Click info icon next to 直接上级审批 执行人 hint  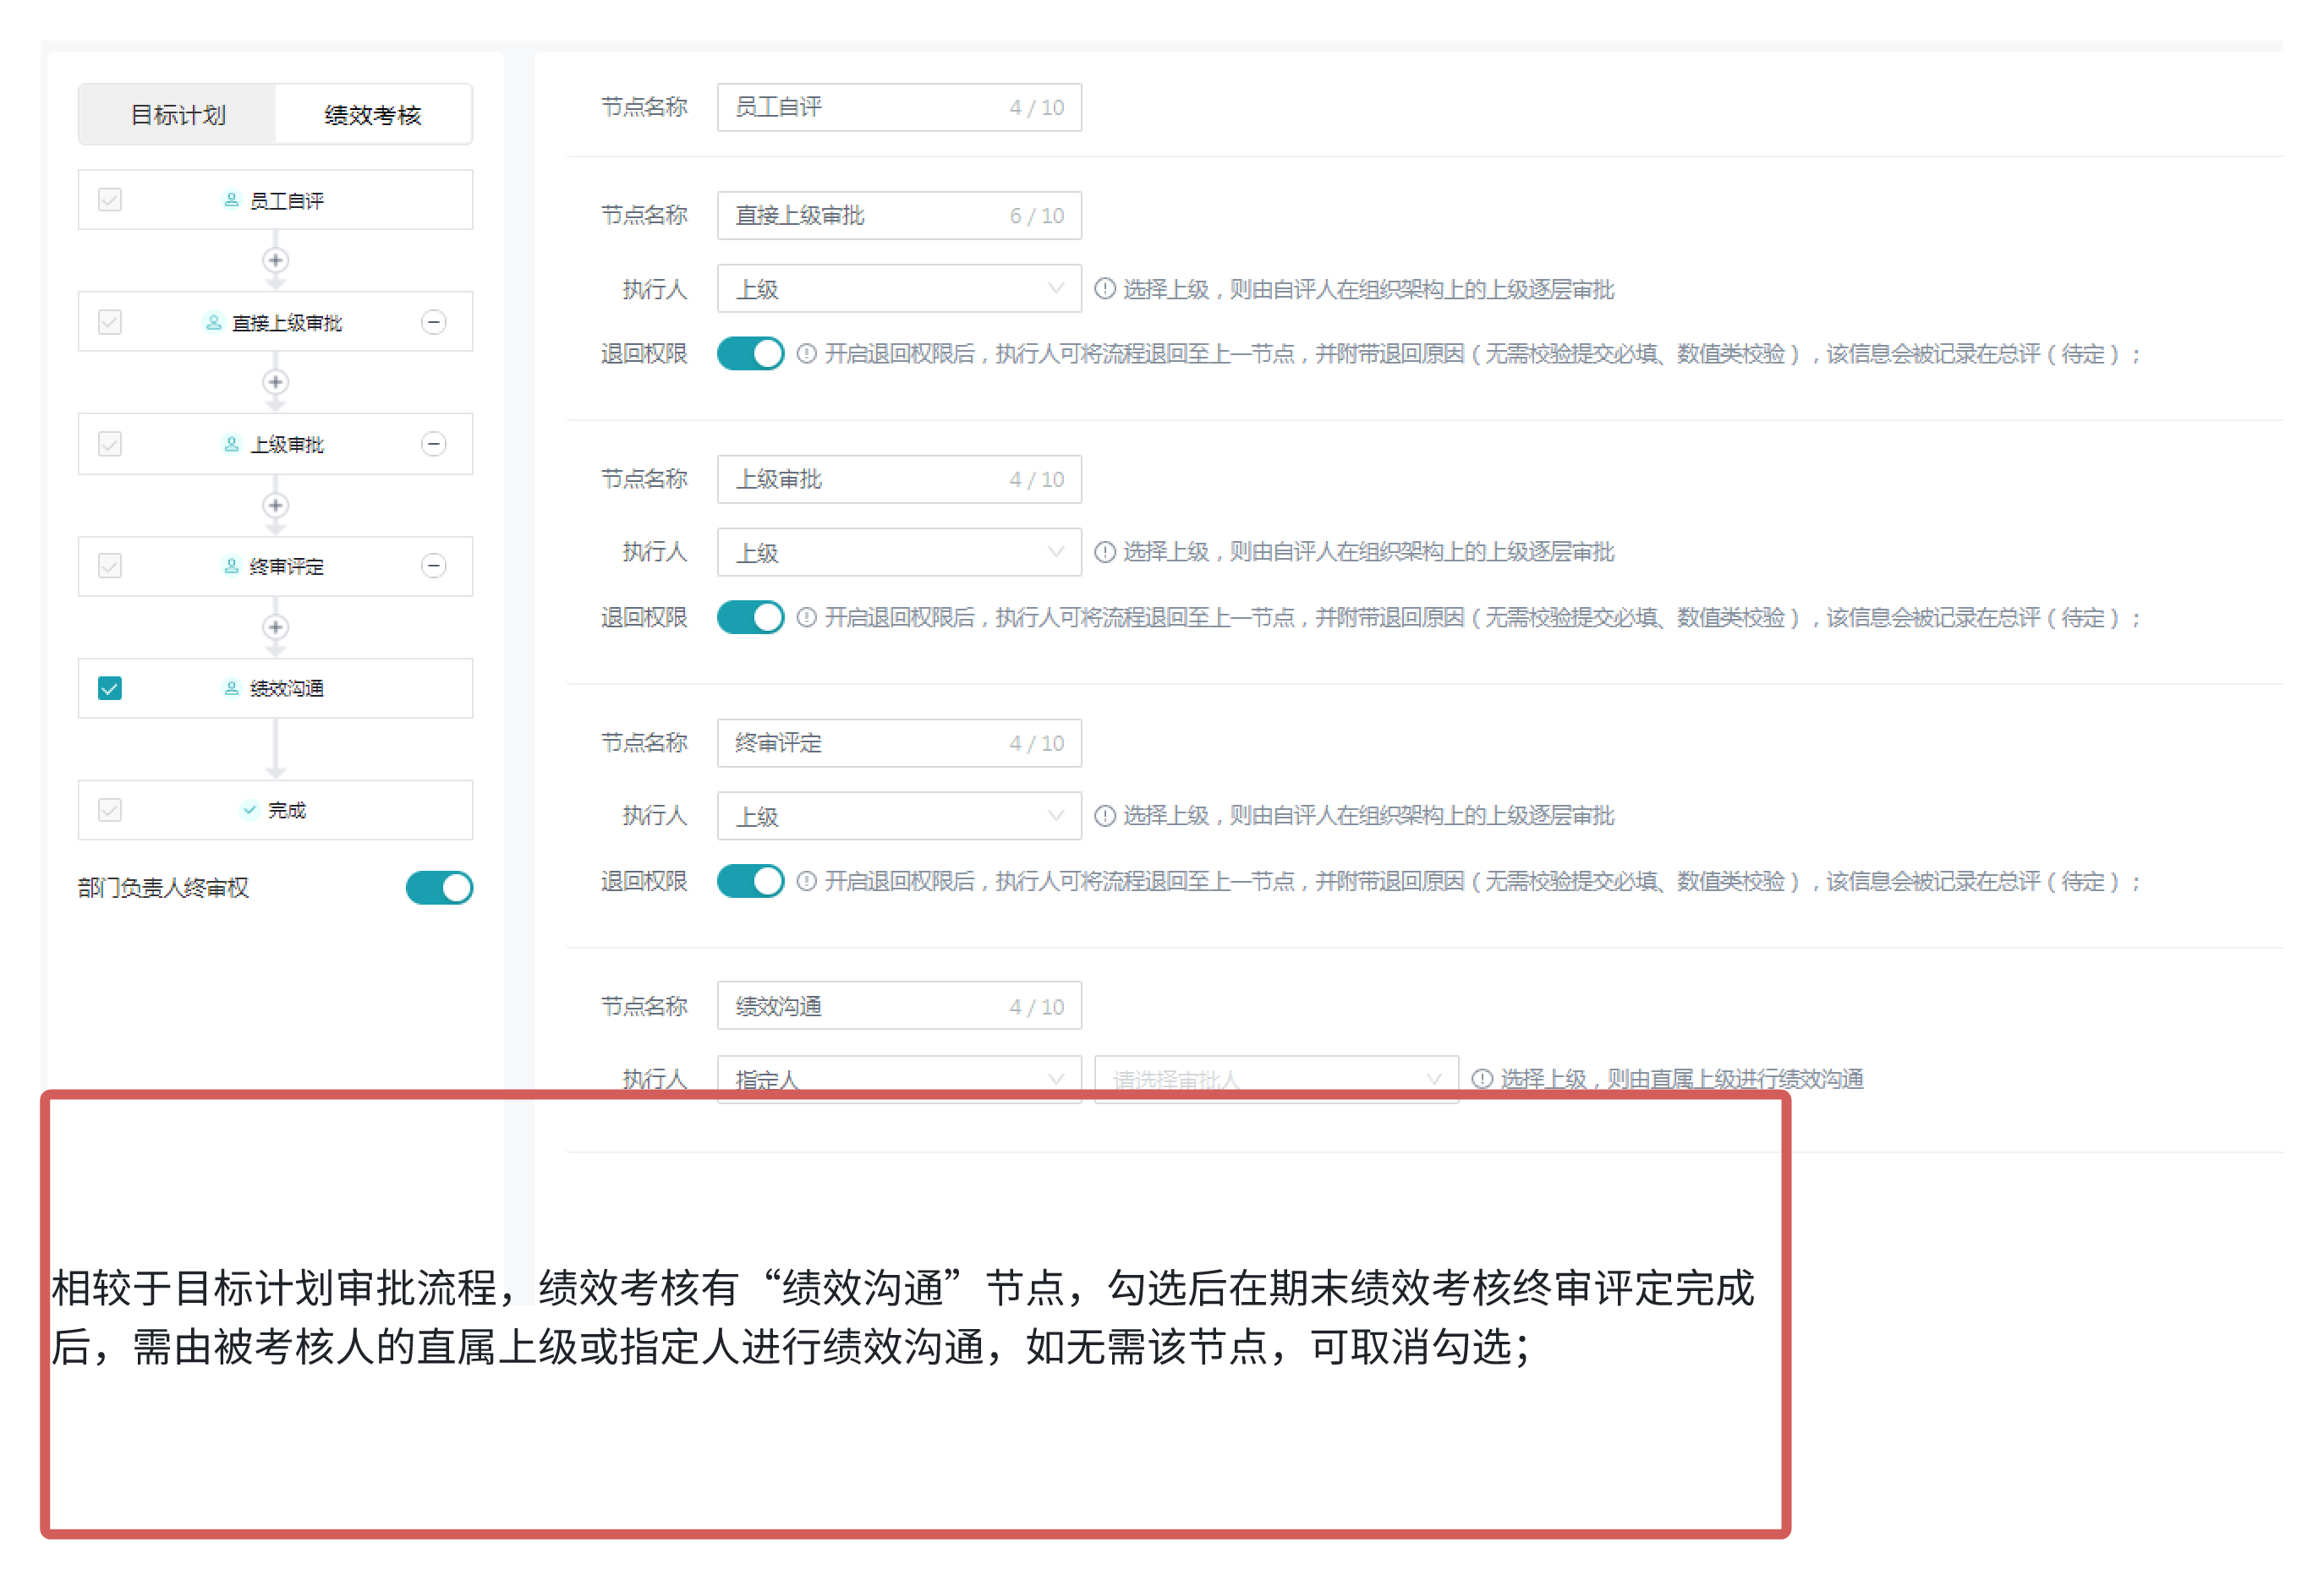coord(1104,289)
